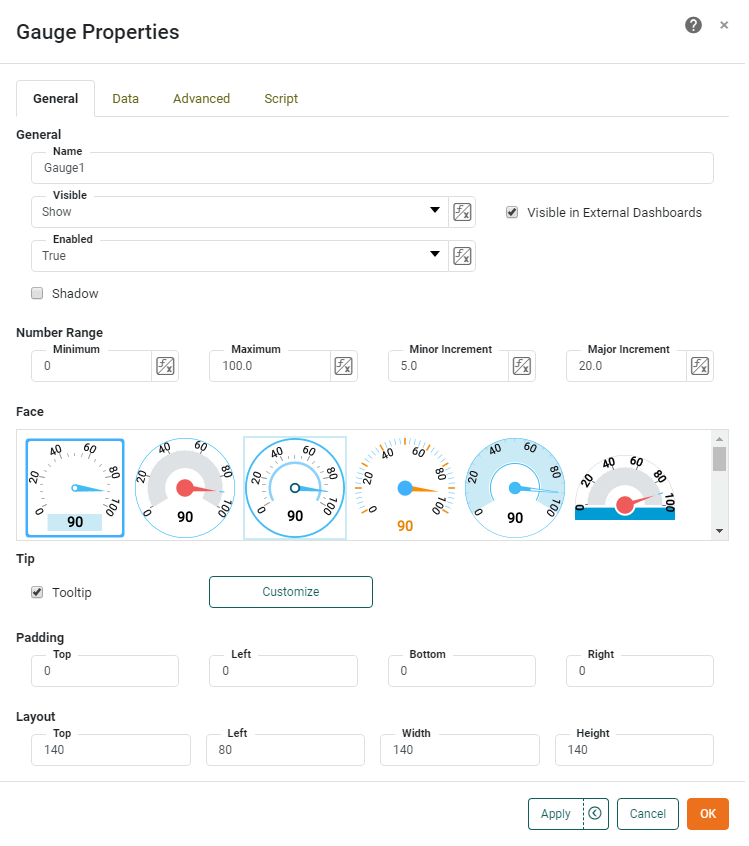The width and height of the screenshot is (749, 846).
Task: Click the Major Increment fx icon
Action: 699,366
